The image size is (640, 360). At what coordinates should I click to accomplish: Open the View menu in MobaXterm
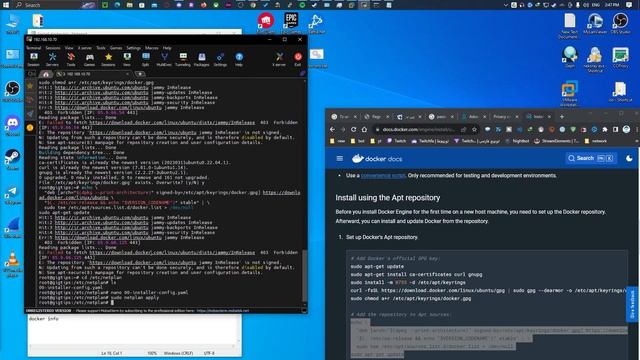[69, 48]
